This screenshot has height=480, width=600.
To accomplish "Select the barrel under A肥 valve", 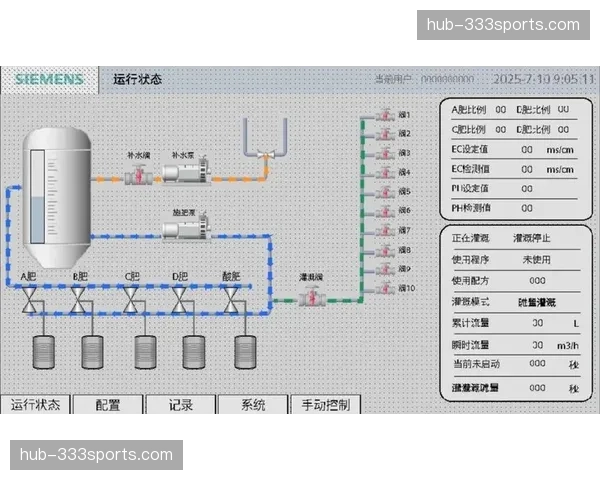I will click(43, 352).
